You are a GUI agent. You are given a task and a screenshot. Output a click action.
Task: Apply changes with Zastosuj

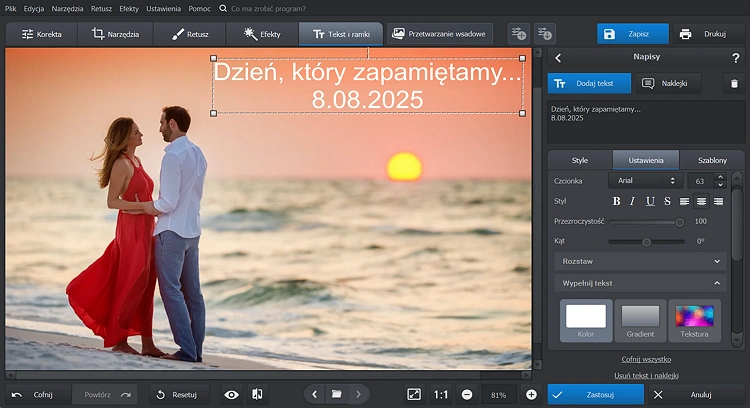point(596,395)
